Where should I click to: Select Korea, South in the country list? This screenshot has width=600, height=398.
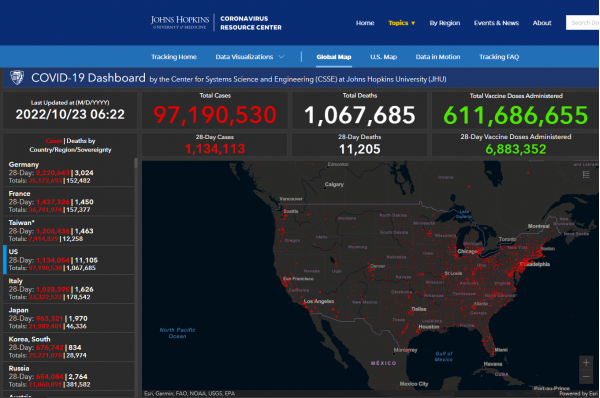(68, 347)
